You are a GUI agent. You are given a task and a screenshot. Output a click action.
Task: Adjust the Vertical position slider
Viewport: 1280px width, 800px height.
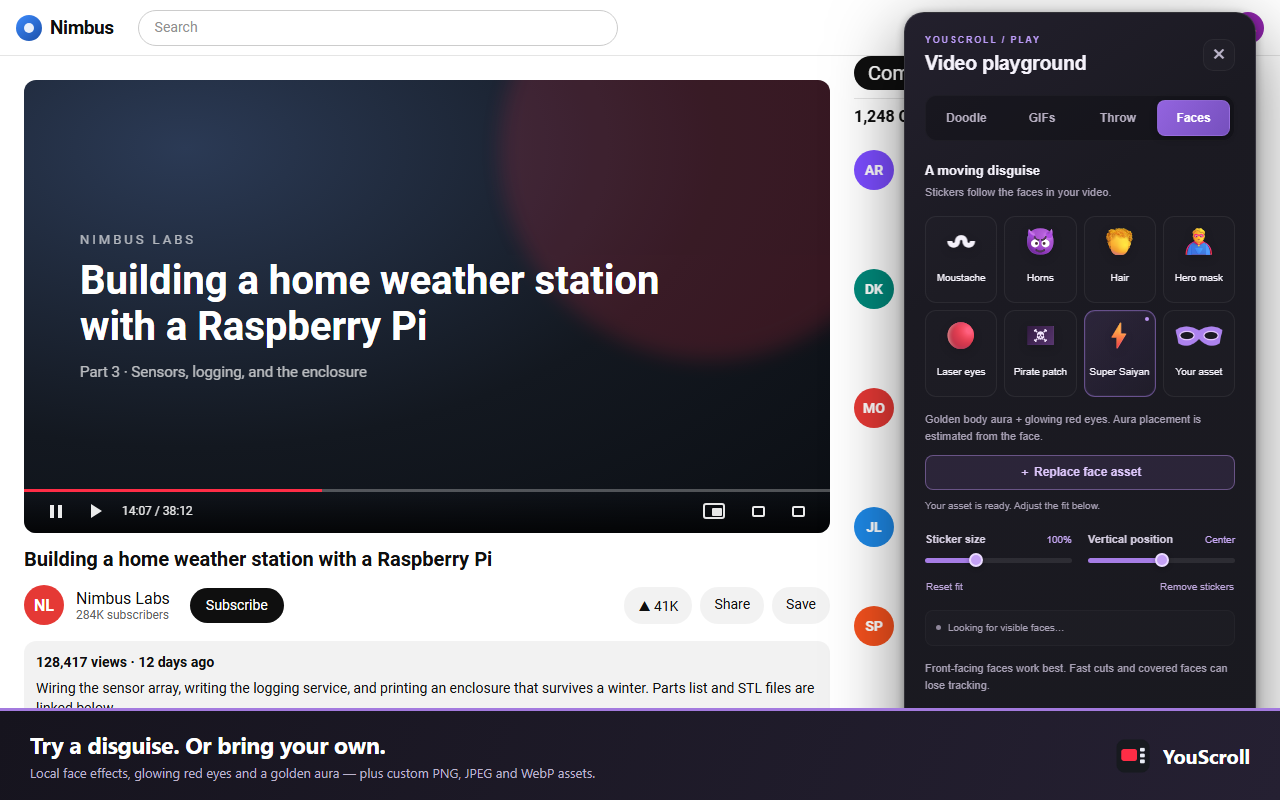tap(1161, 560)
